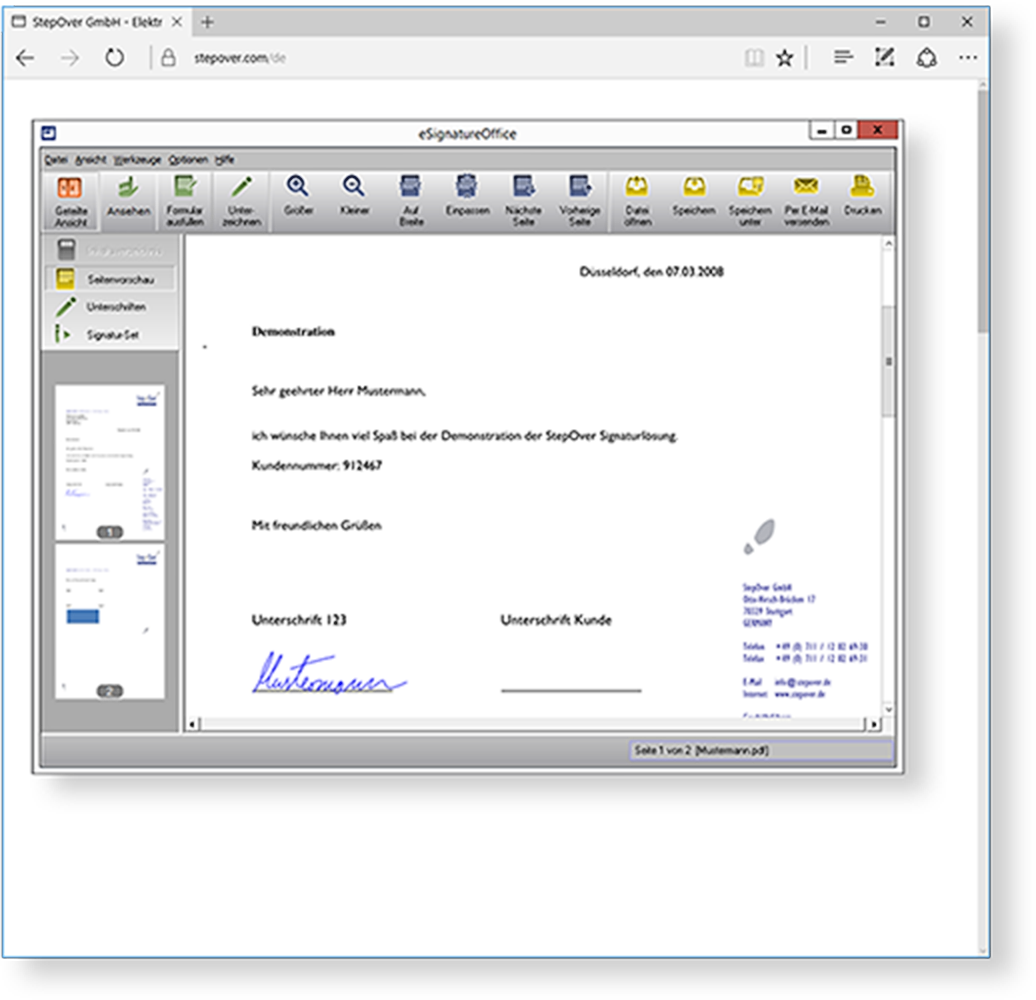Open the Datei menu

point(56,160)
